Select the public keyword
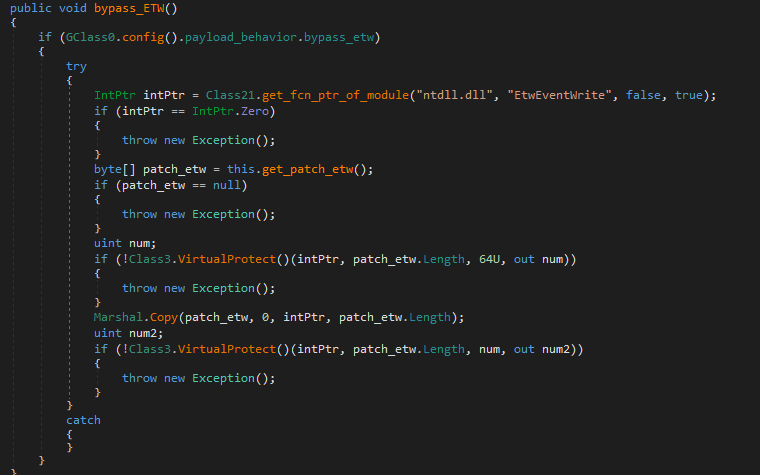 31,8
